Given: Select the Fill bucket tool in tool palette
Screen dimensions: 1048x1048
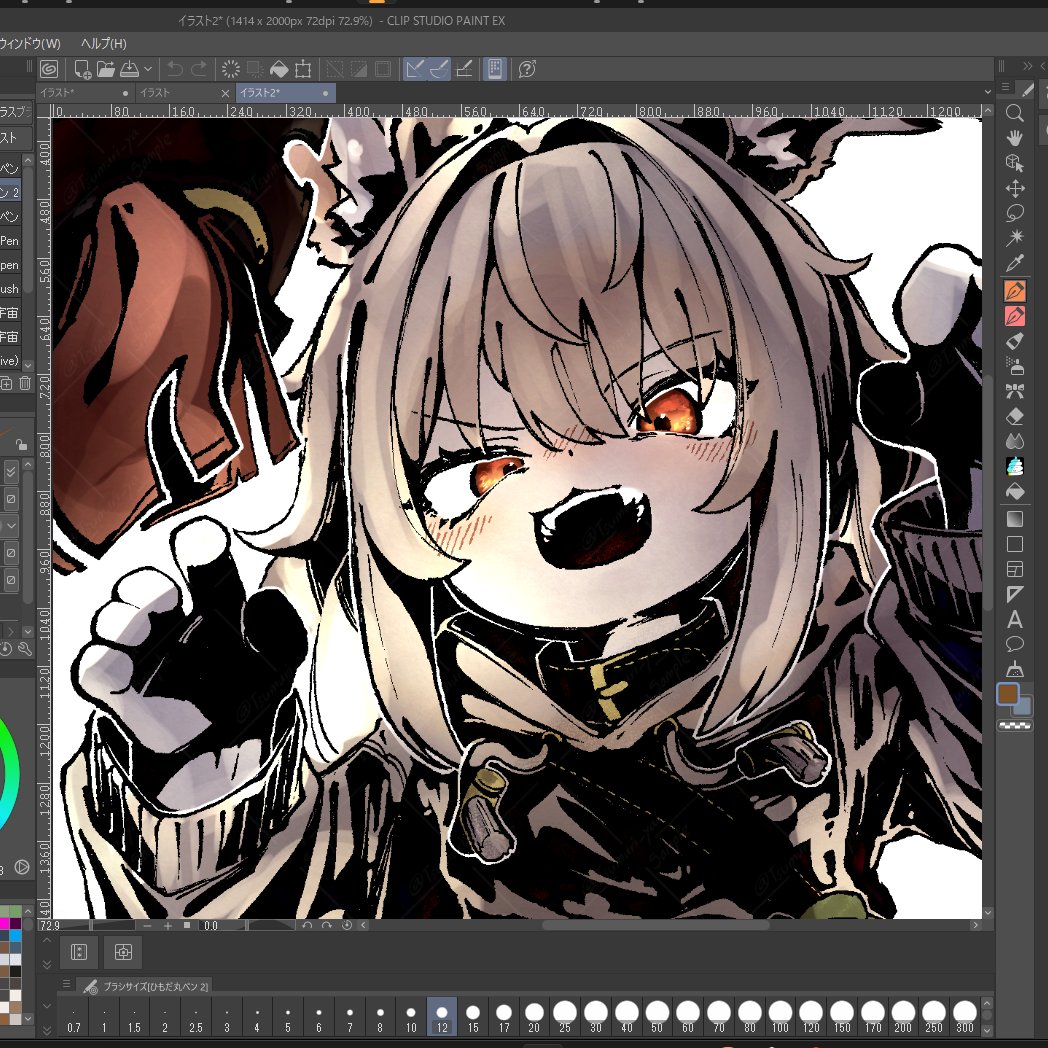Looking at the screenshot, I should pos(1015,491).
